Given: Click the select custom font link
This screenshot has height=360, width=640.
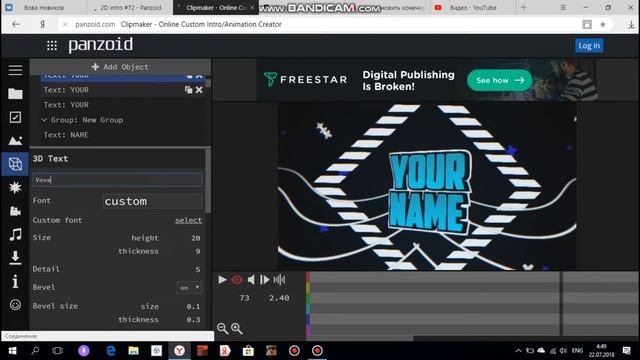Looking at the screenshot, I should [x=188, y=220].
